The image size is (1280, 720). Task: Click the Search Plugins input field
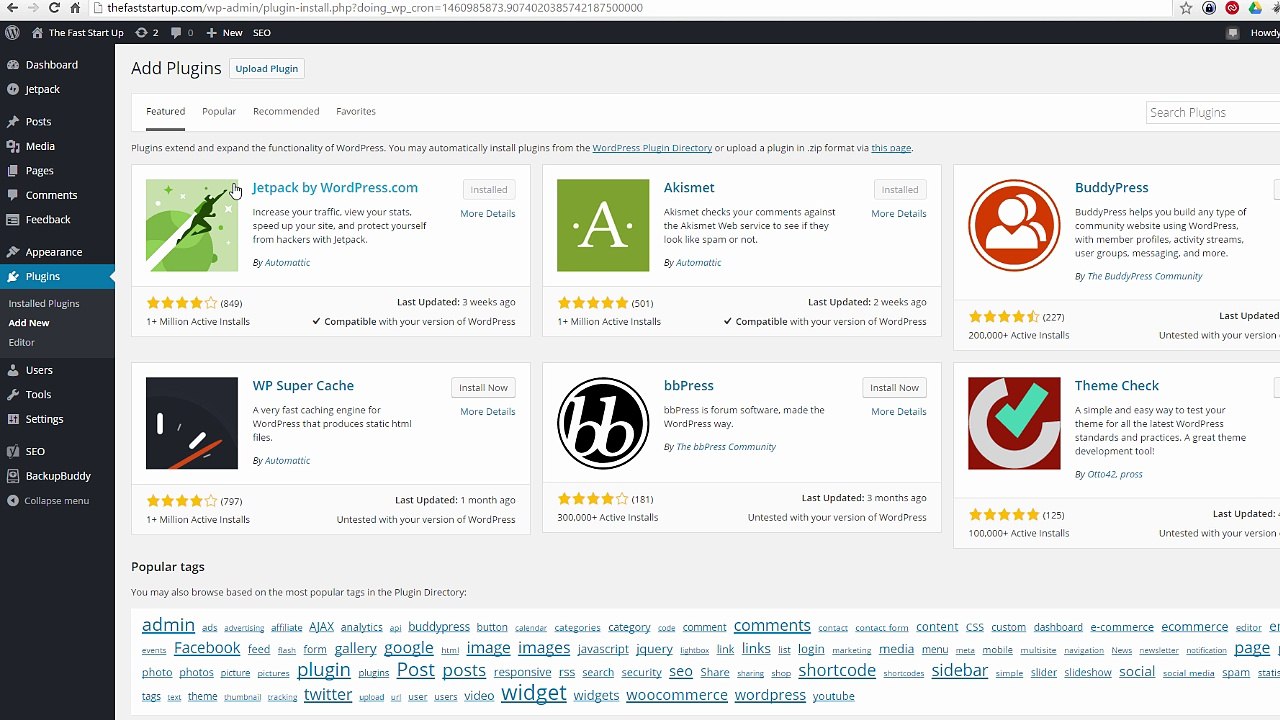(1213, 112)
